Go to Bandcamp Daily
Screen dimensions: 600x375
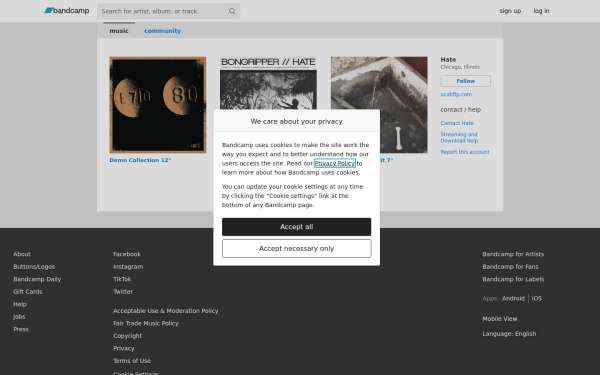[37, 279]
